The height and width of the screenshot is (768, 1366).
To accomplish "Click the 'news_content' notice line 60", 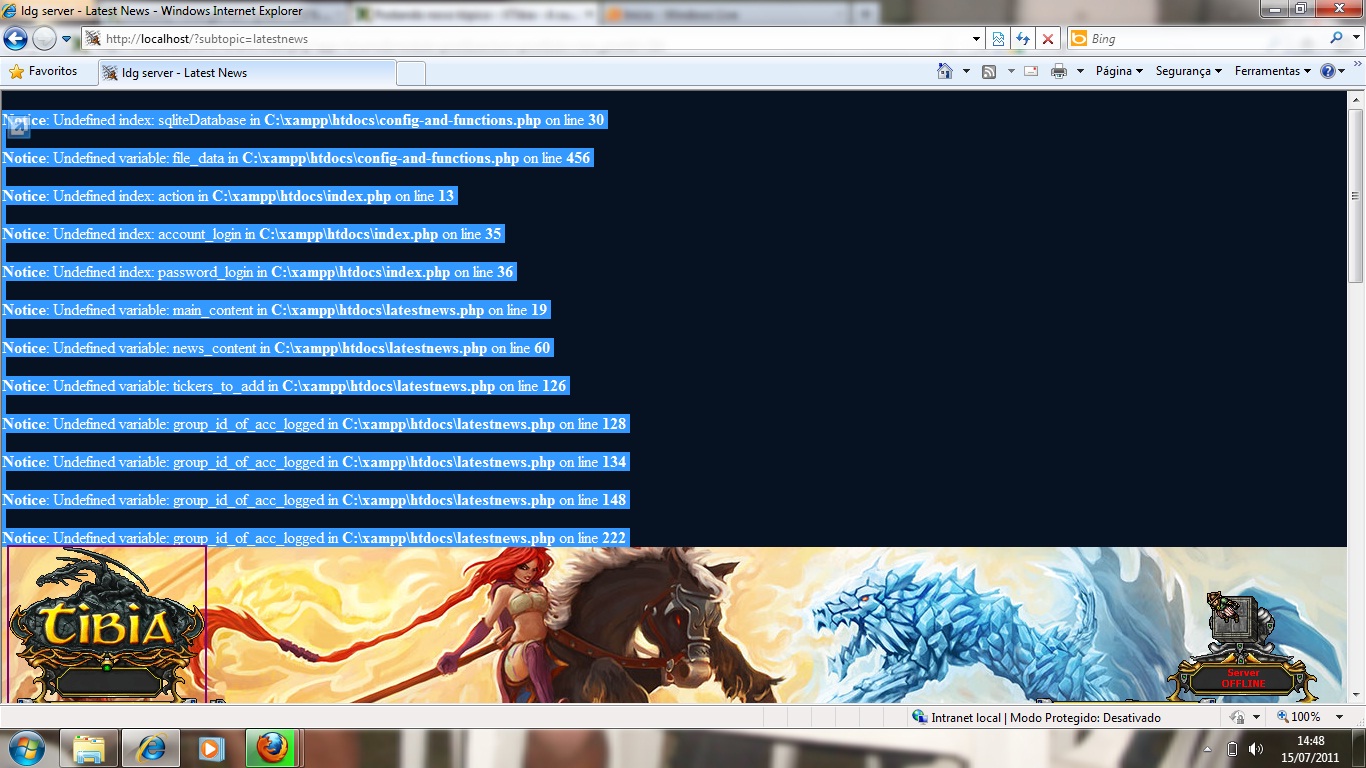I will (277, 348).
